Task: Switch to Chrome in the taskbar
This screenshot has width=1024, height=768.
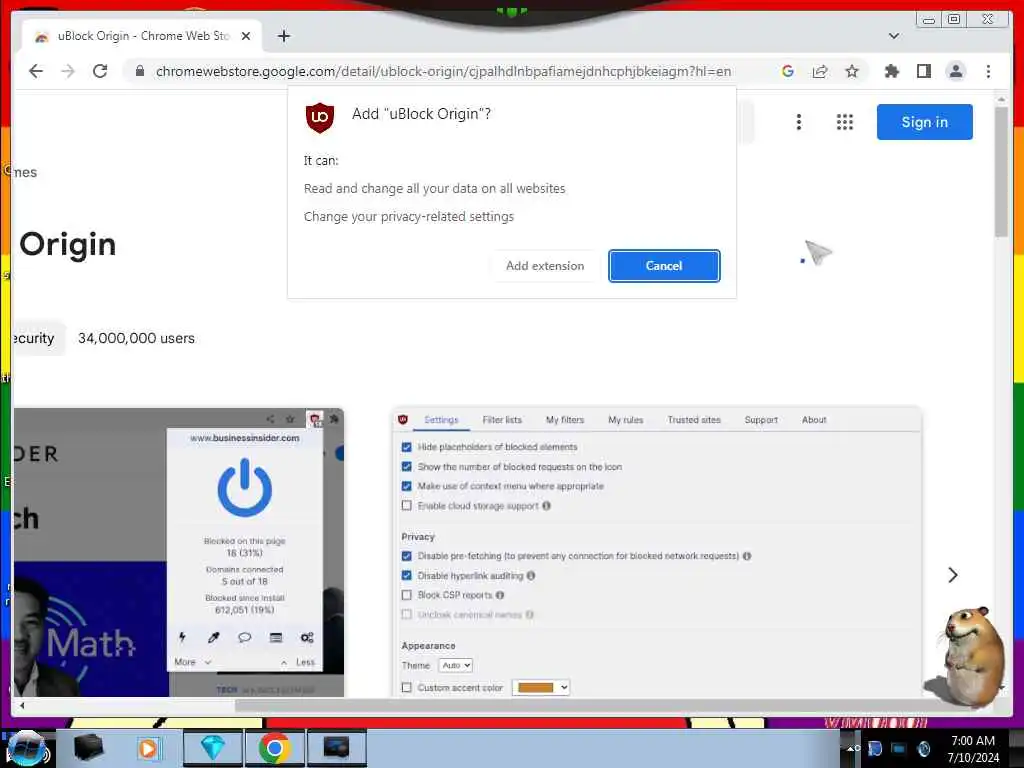Action: [274, 748]
